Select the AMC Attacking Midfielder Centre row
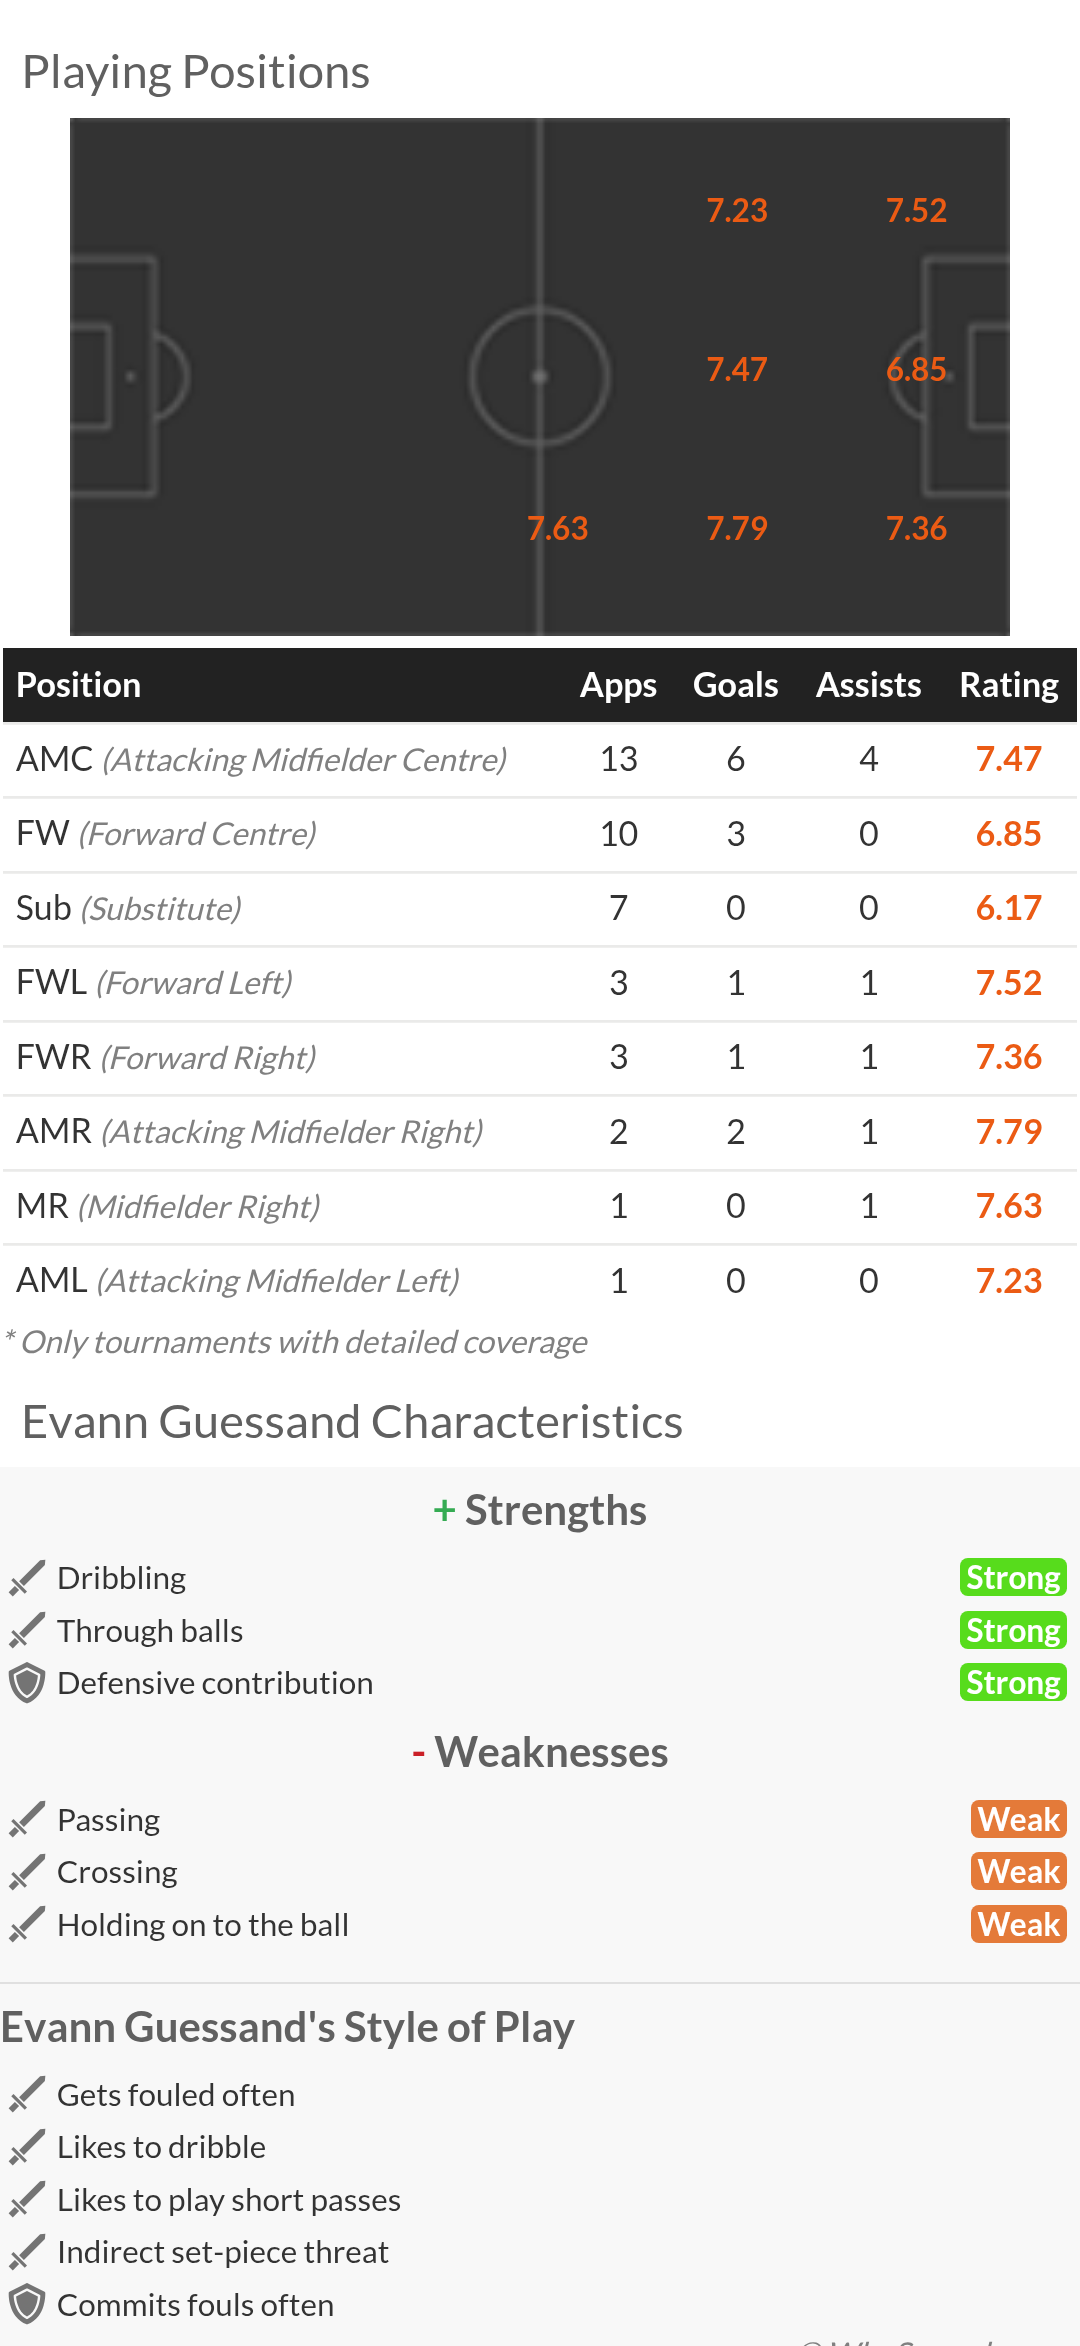The height and width of the screenshot is (2346, 1080). (x=540, y=760)
